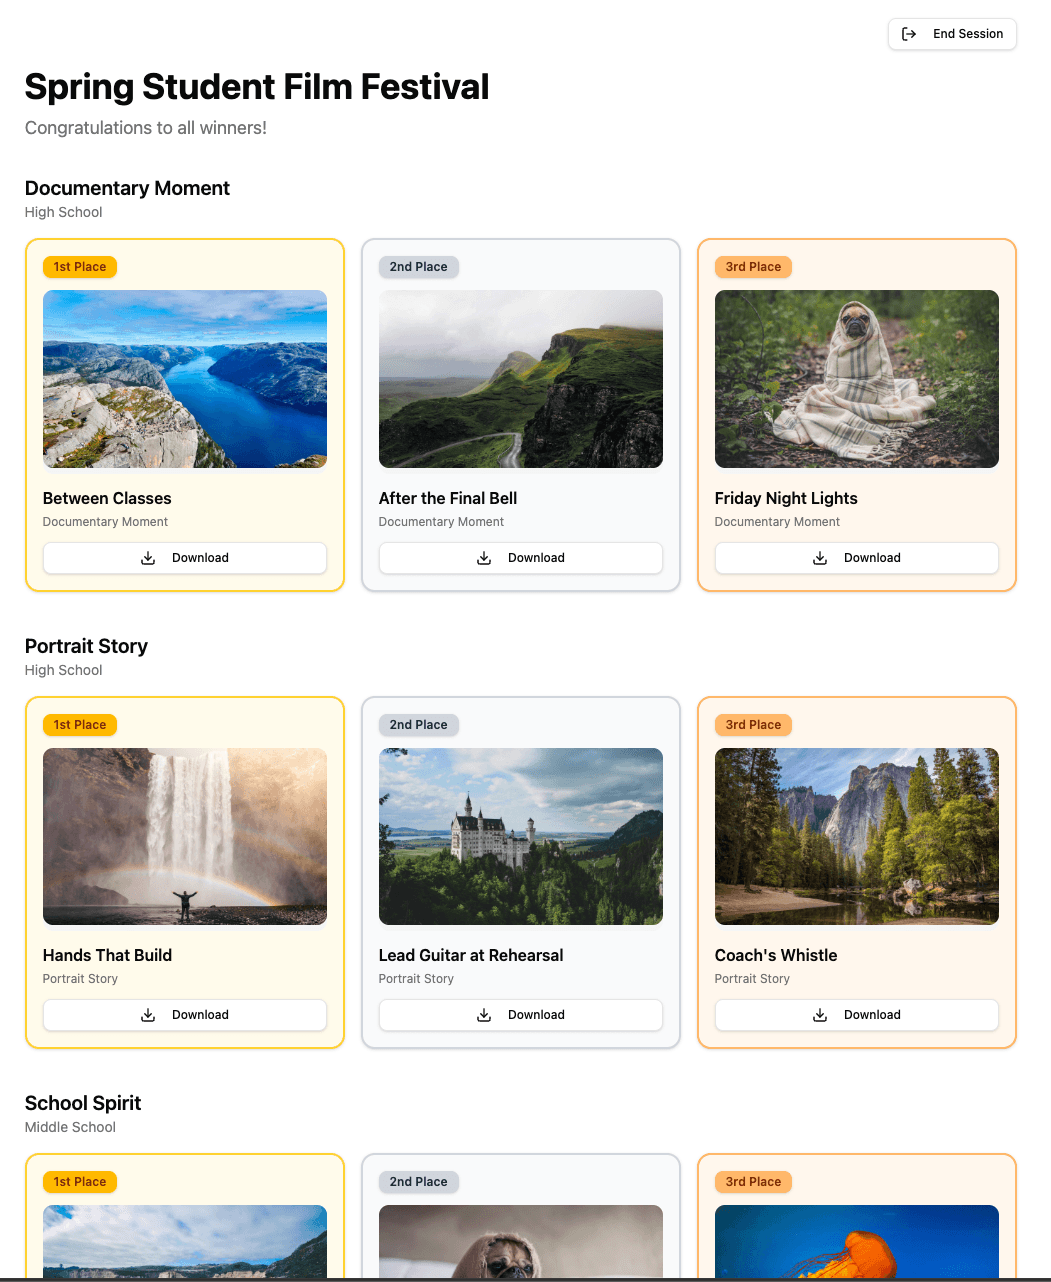Download Friday Night Lights via its button text

872,558
